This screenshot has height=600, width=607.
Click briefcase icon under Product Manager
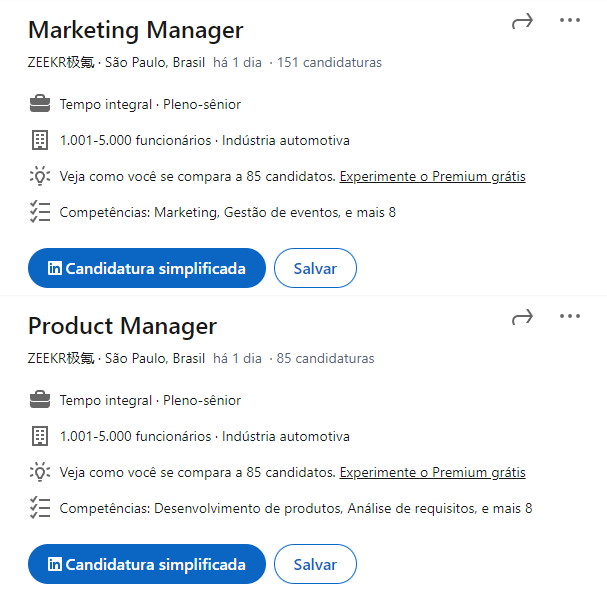pos(40,400)
